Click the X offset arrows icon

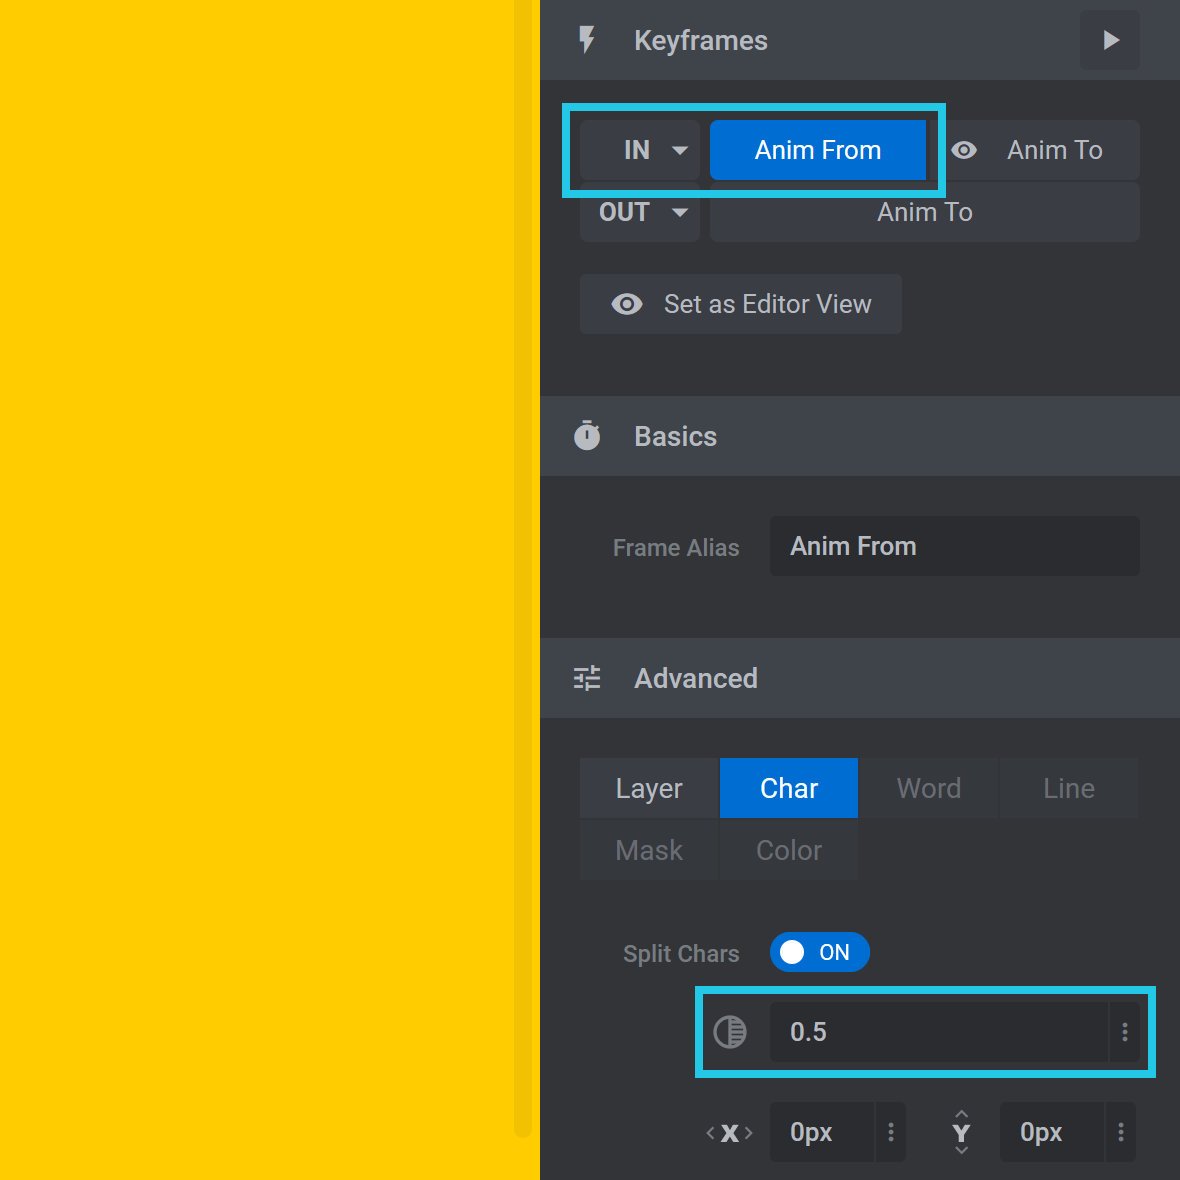click(729, 1133)
